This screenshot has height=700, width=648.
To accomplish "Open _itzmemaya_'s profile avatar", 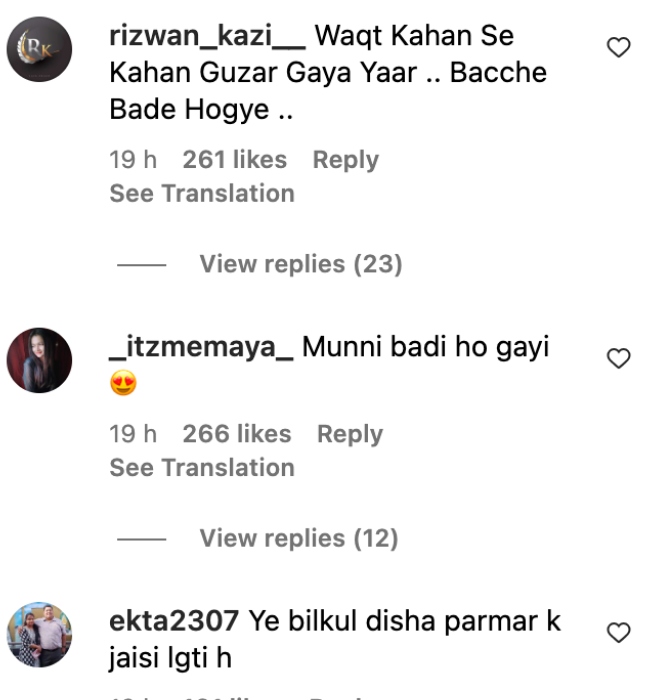I will pyautogui.click(x=39, y=360).
